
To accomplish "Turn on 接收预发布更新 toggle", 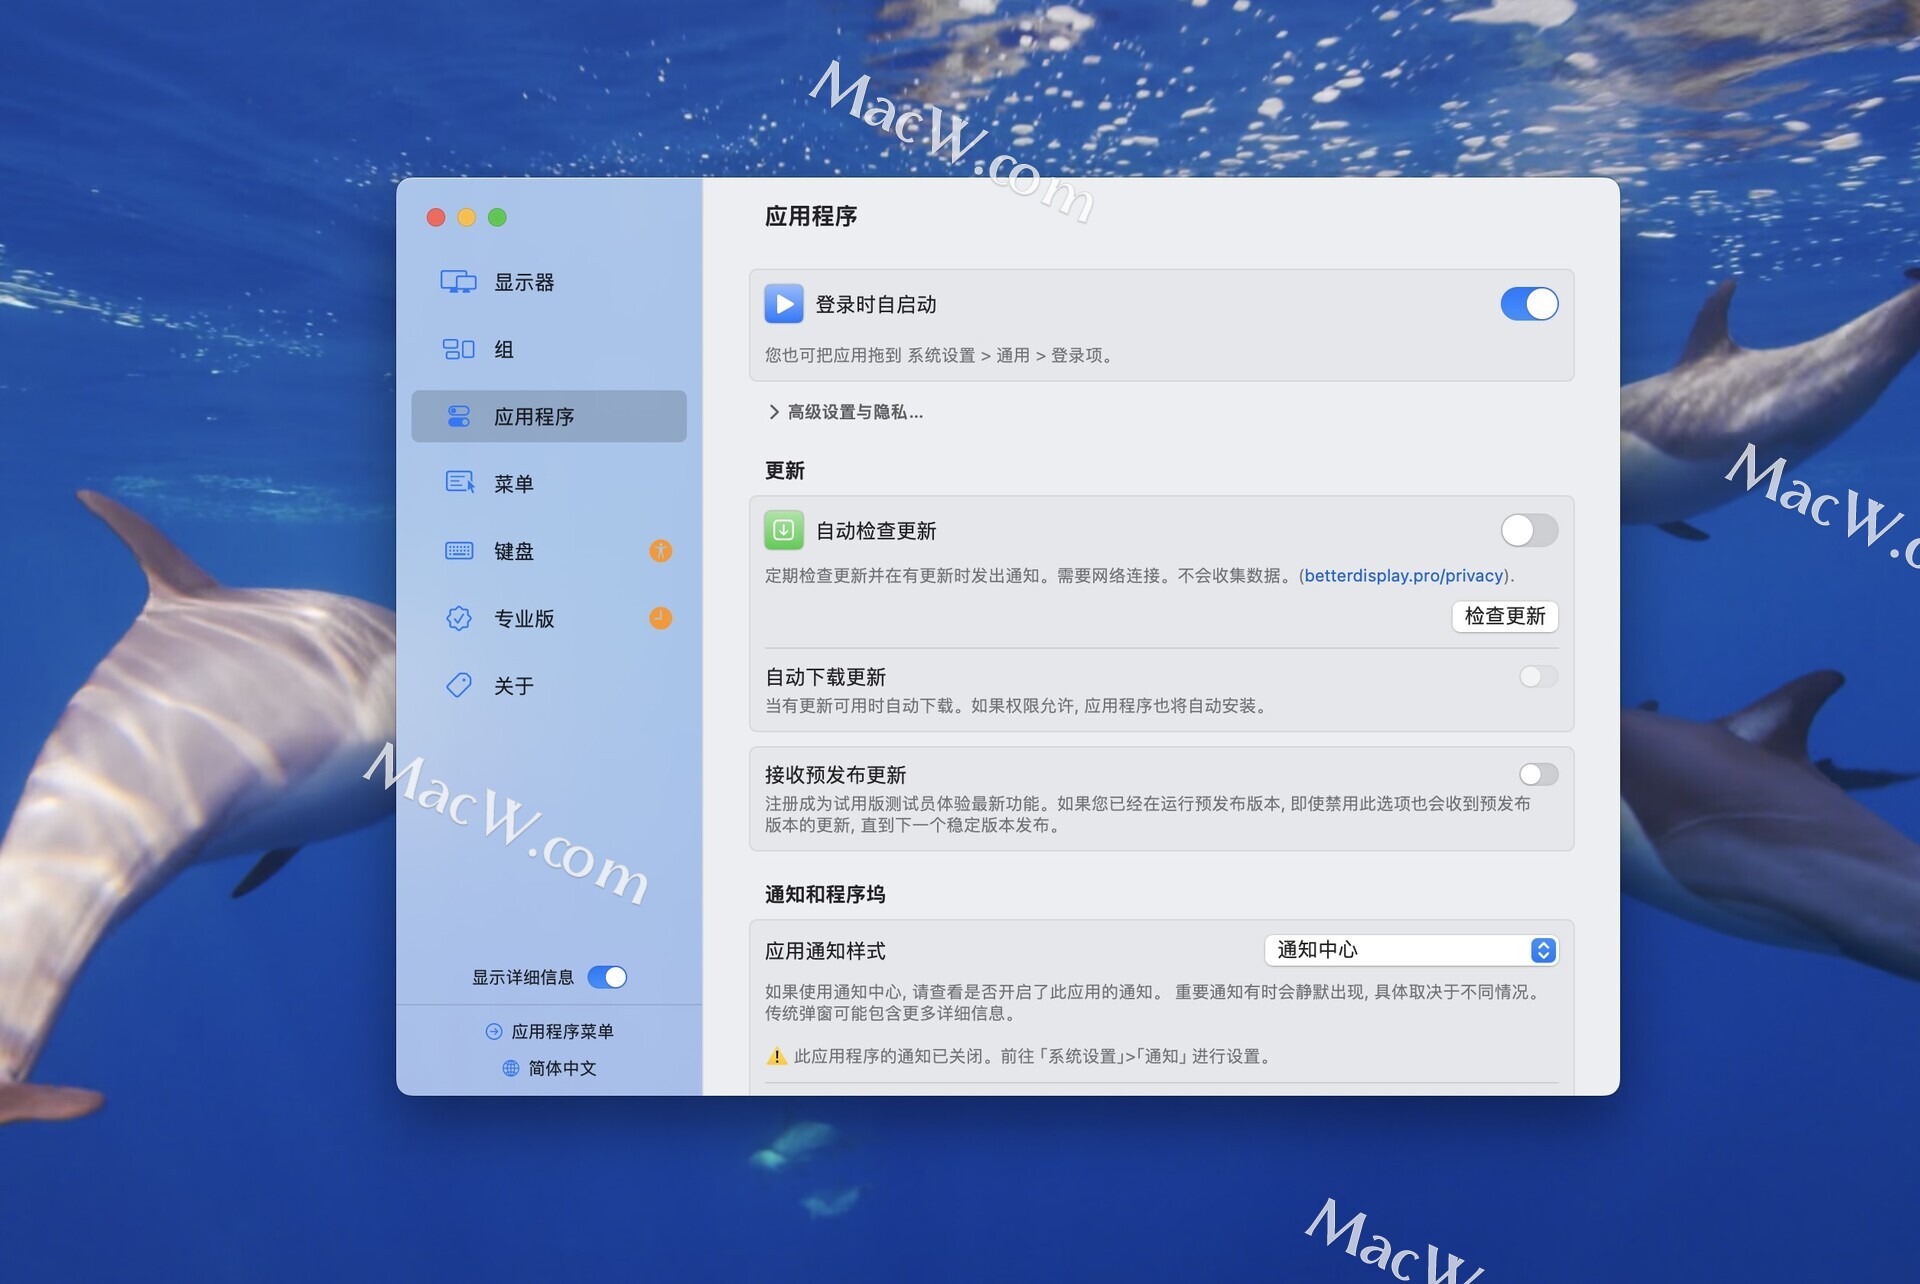I will (x=1537, y=774).
